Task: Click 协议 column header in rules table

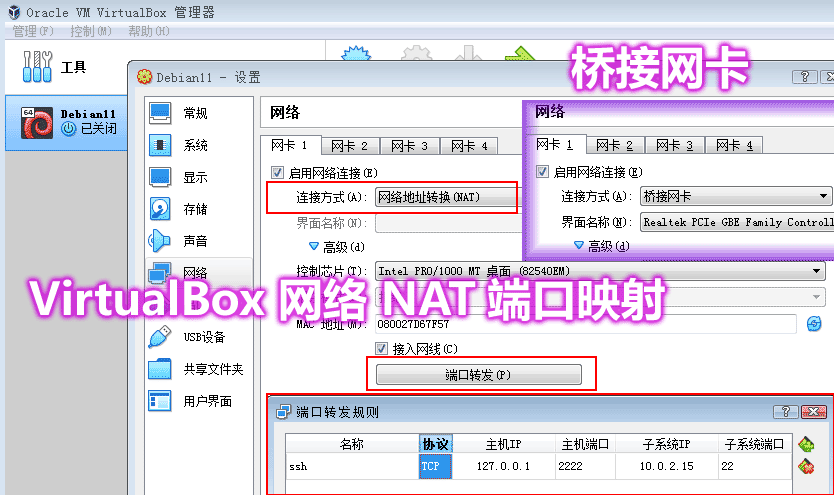Action: (x=436, y=443)
